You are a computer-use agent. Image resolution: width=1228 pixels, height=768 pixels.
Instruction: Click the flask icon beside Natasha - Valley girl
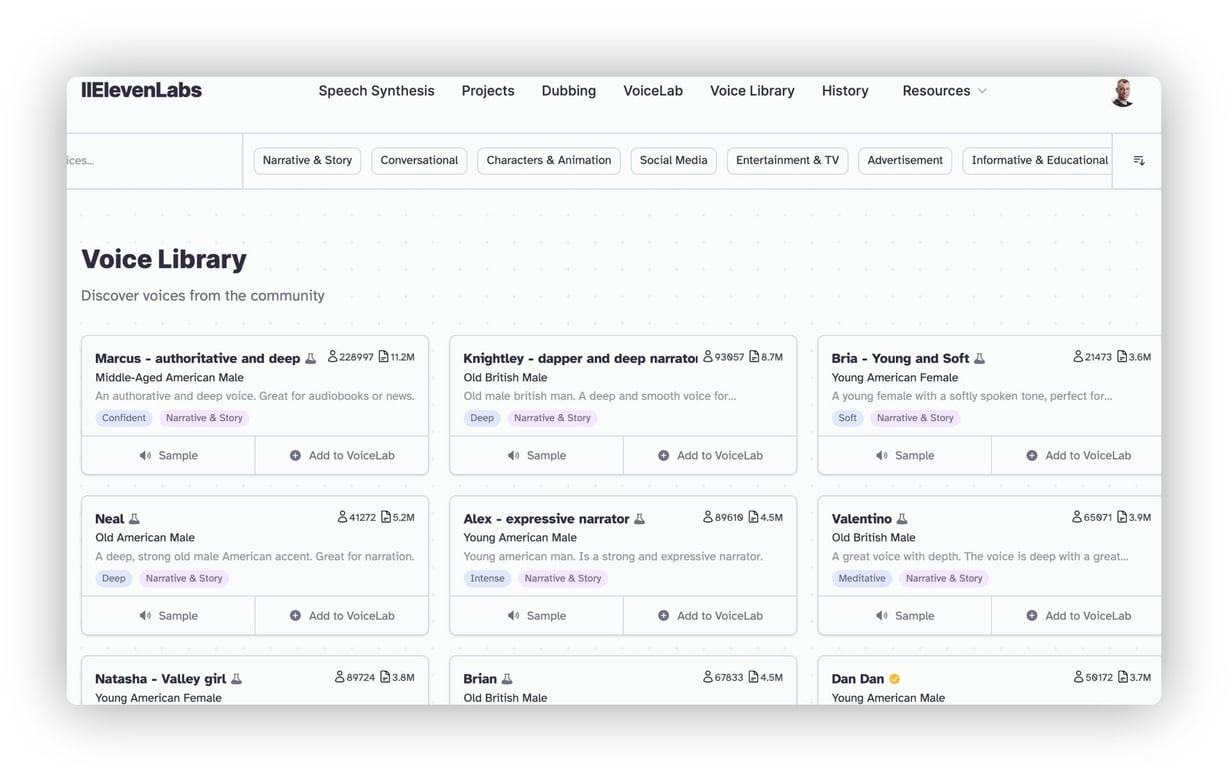click(x=237, y=679)
